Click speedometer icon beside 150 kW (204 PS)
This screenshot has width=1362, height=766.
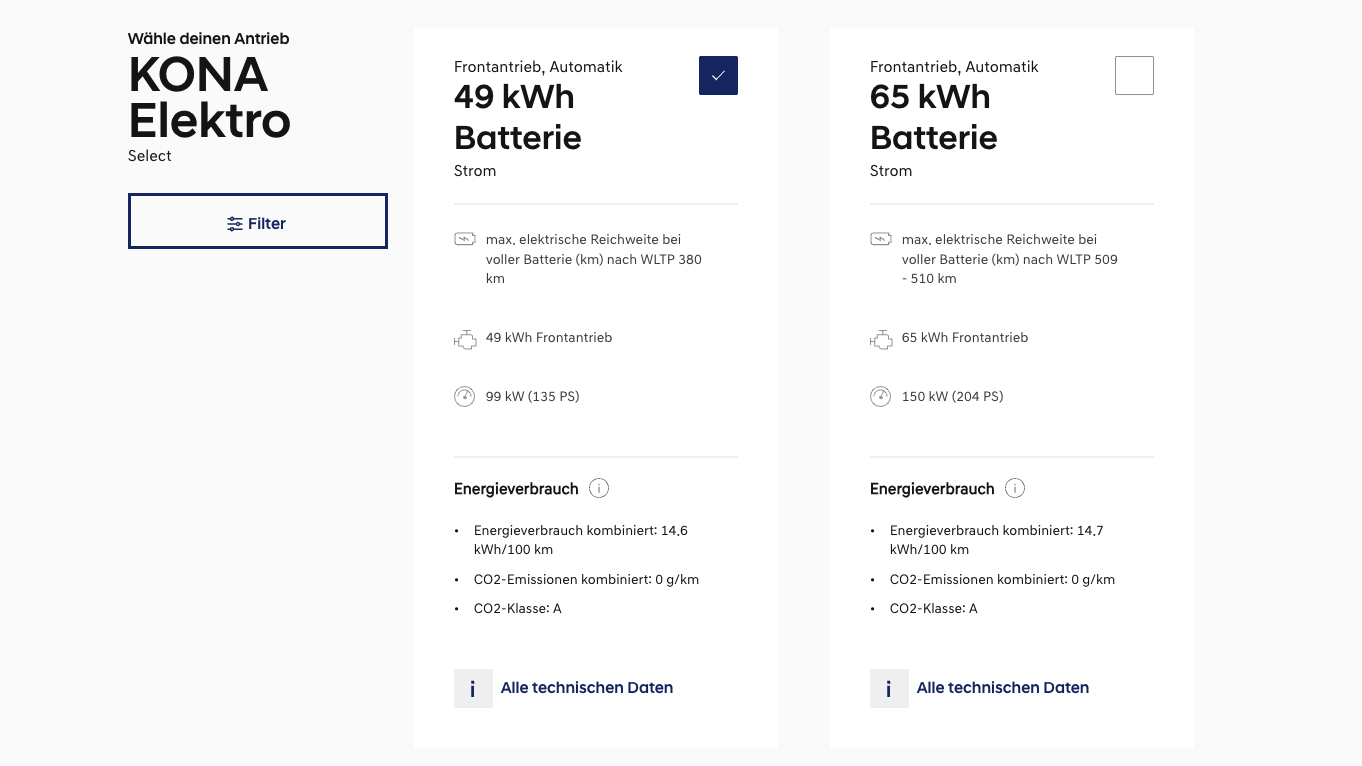(881, 397)
